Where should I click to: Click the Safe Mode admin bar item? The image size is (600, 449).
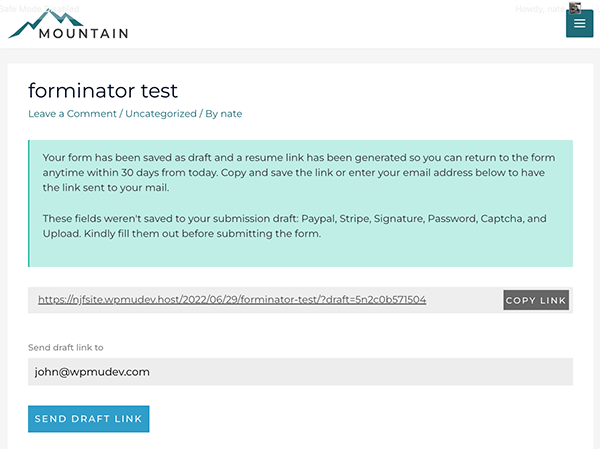(x=40, y=7)
